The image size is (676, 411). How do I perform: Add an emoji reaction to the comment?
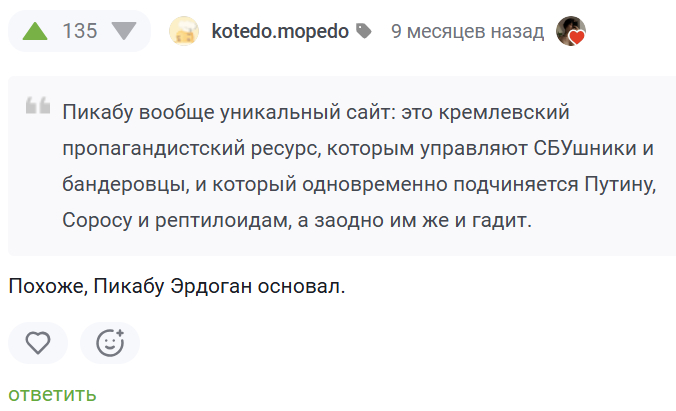click(x=110, y=343)
